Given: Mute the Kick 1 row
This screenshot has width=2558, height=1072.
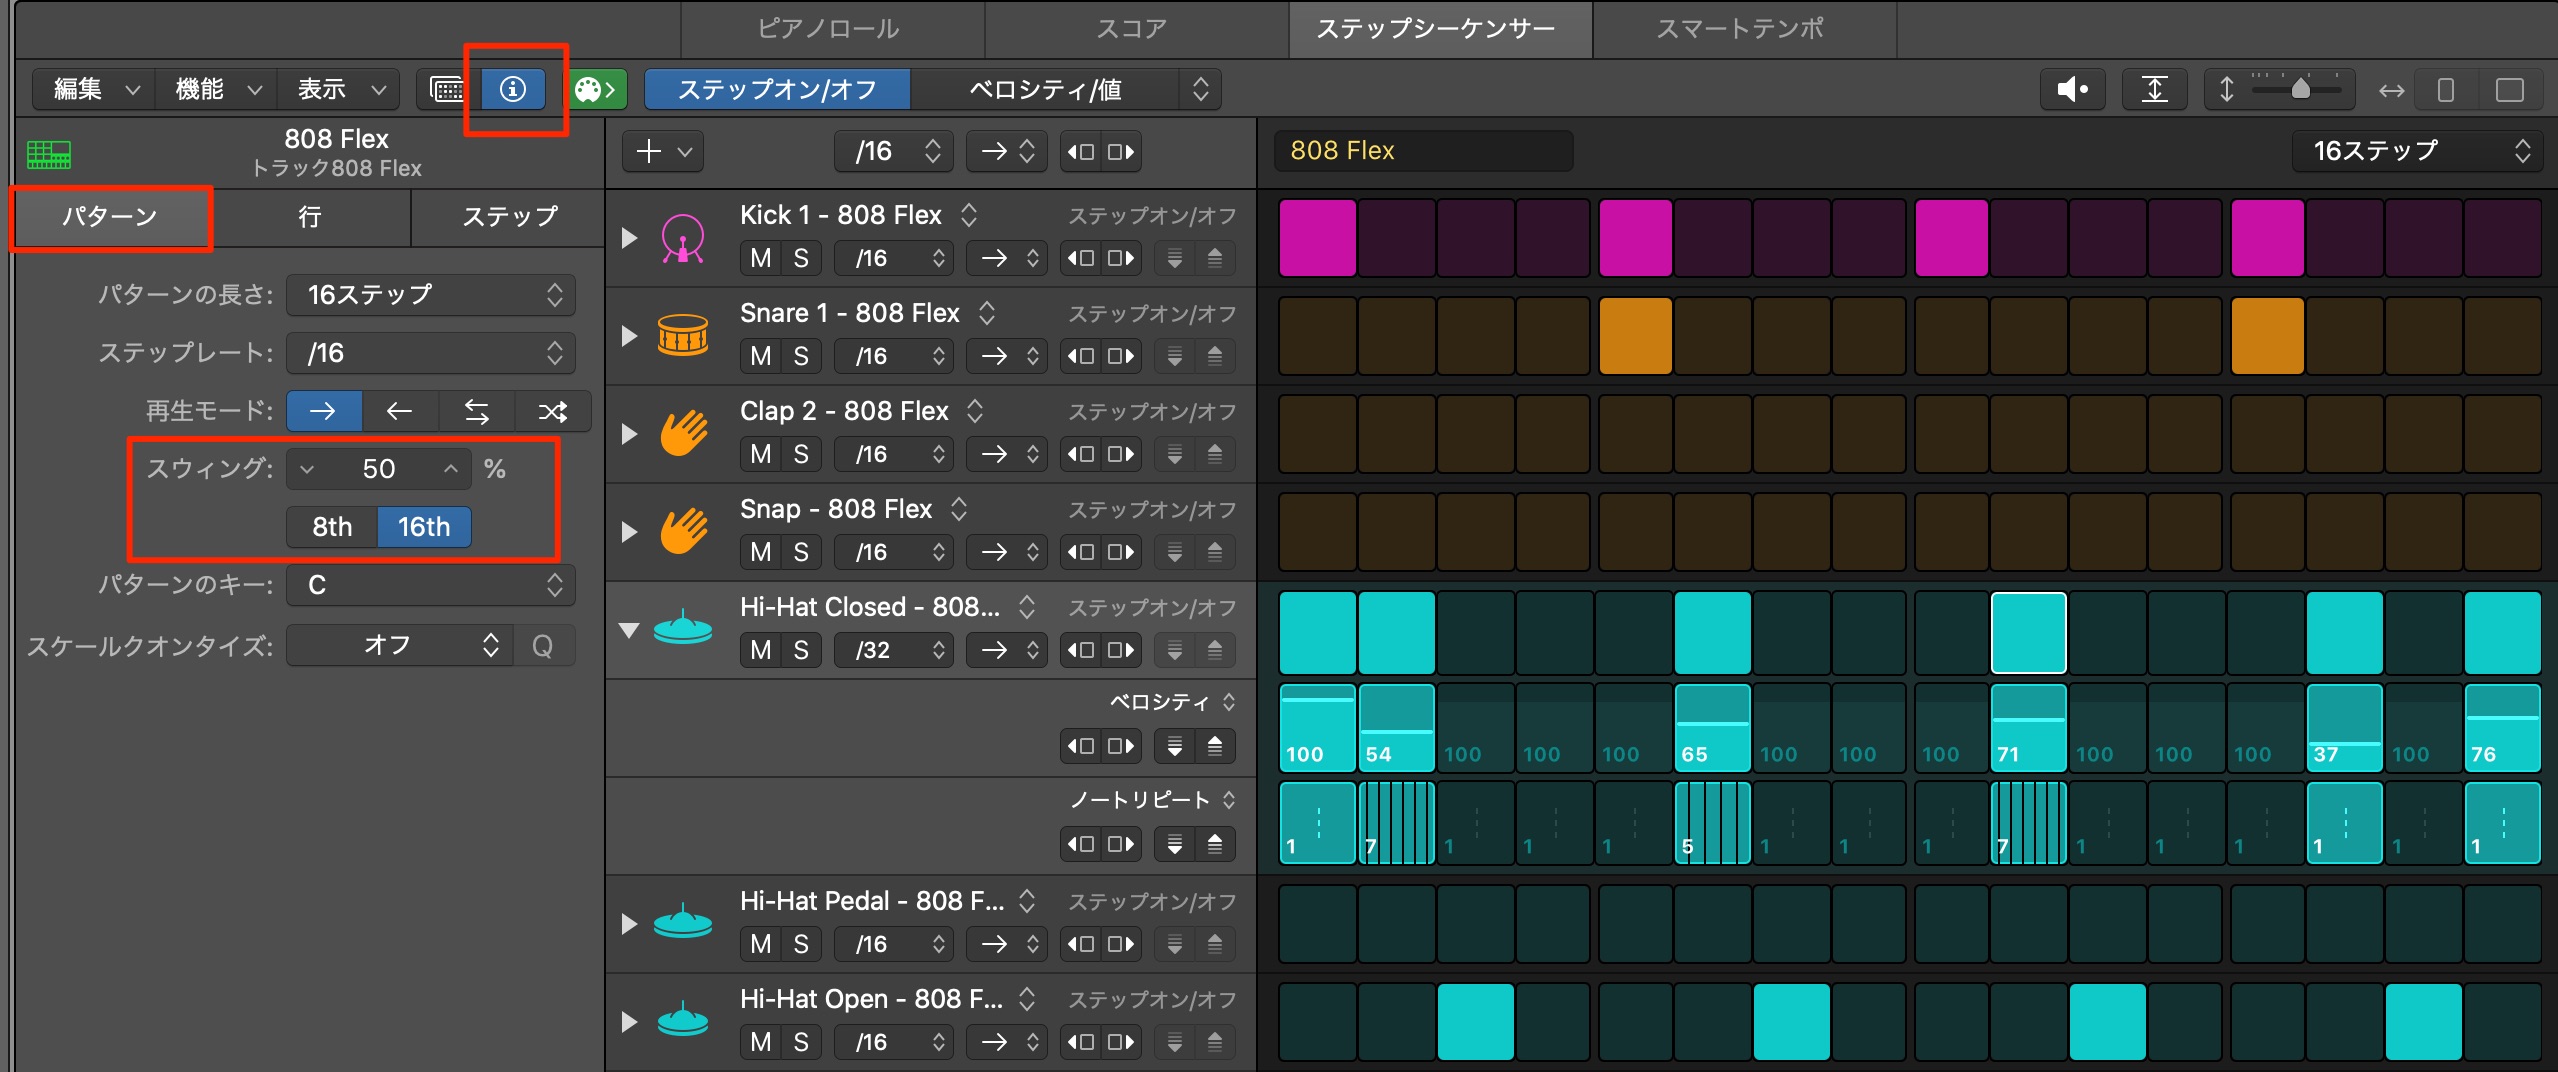Looking at the screenshot, I should 761,258.
